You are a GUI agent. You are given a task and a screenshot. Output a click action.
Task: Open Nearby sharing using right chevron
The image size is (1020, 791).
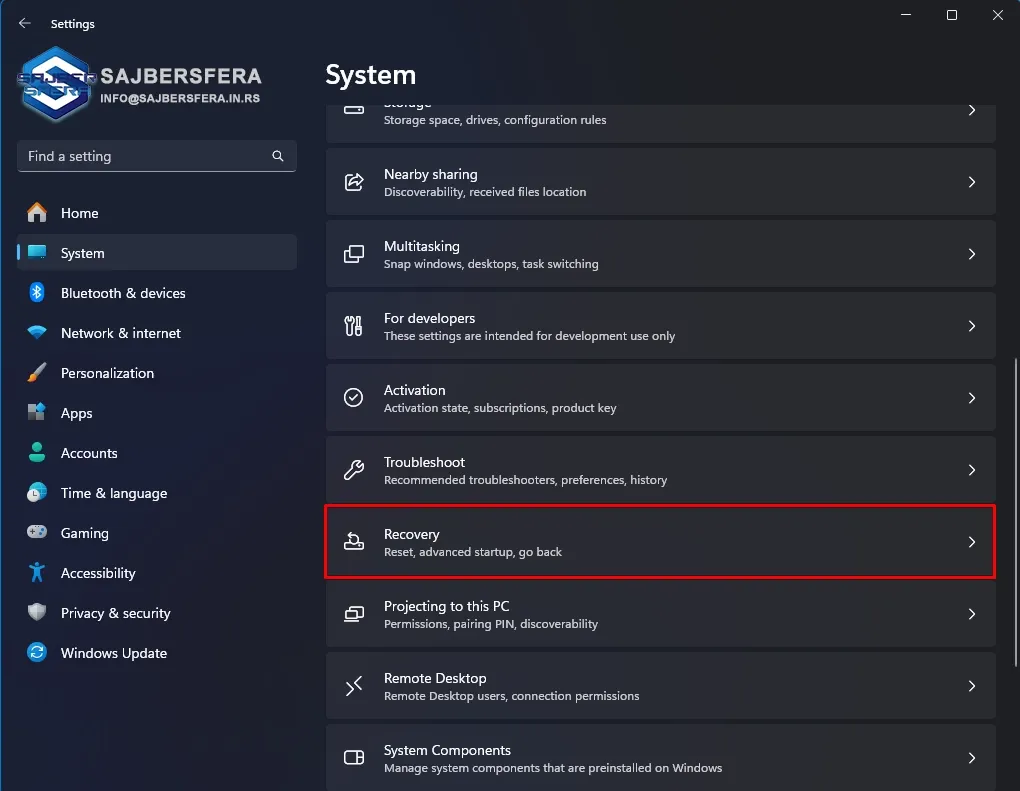(971, 182)
